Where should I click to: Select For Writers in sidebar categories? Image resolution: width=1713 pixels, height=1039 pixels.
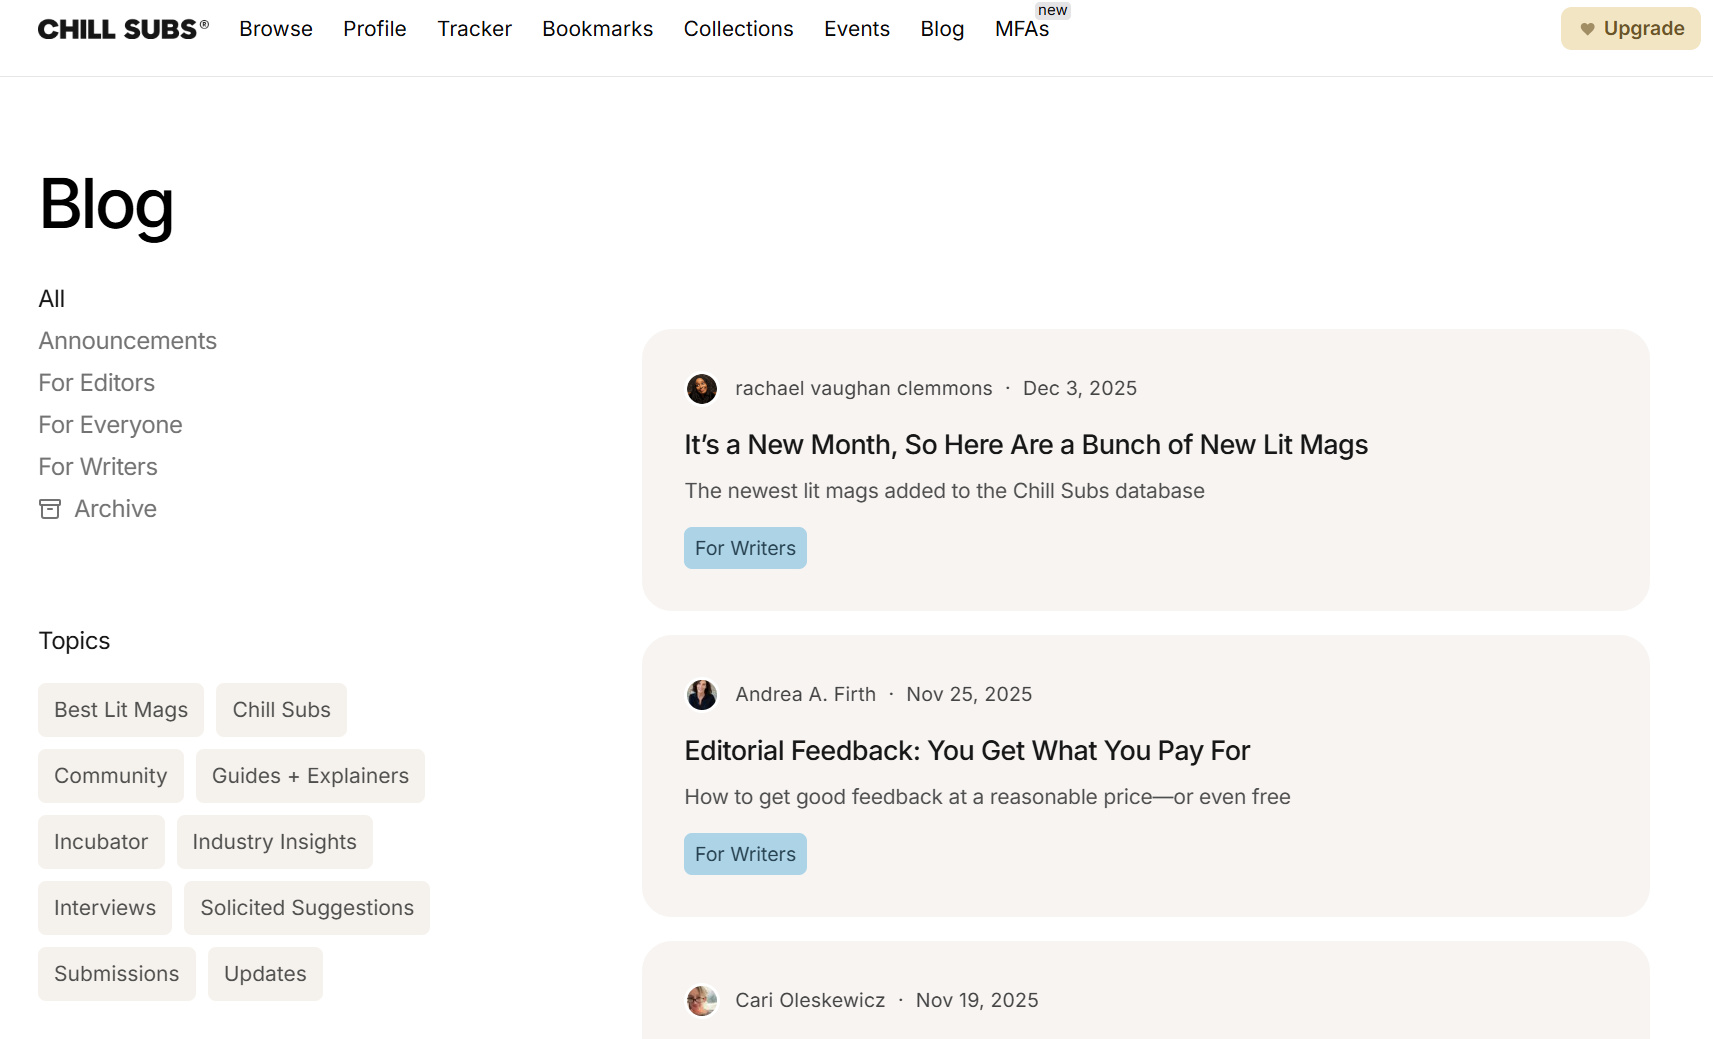pos(98,467)
